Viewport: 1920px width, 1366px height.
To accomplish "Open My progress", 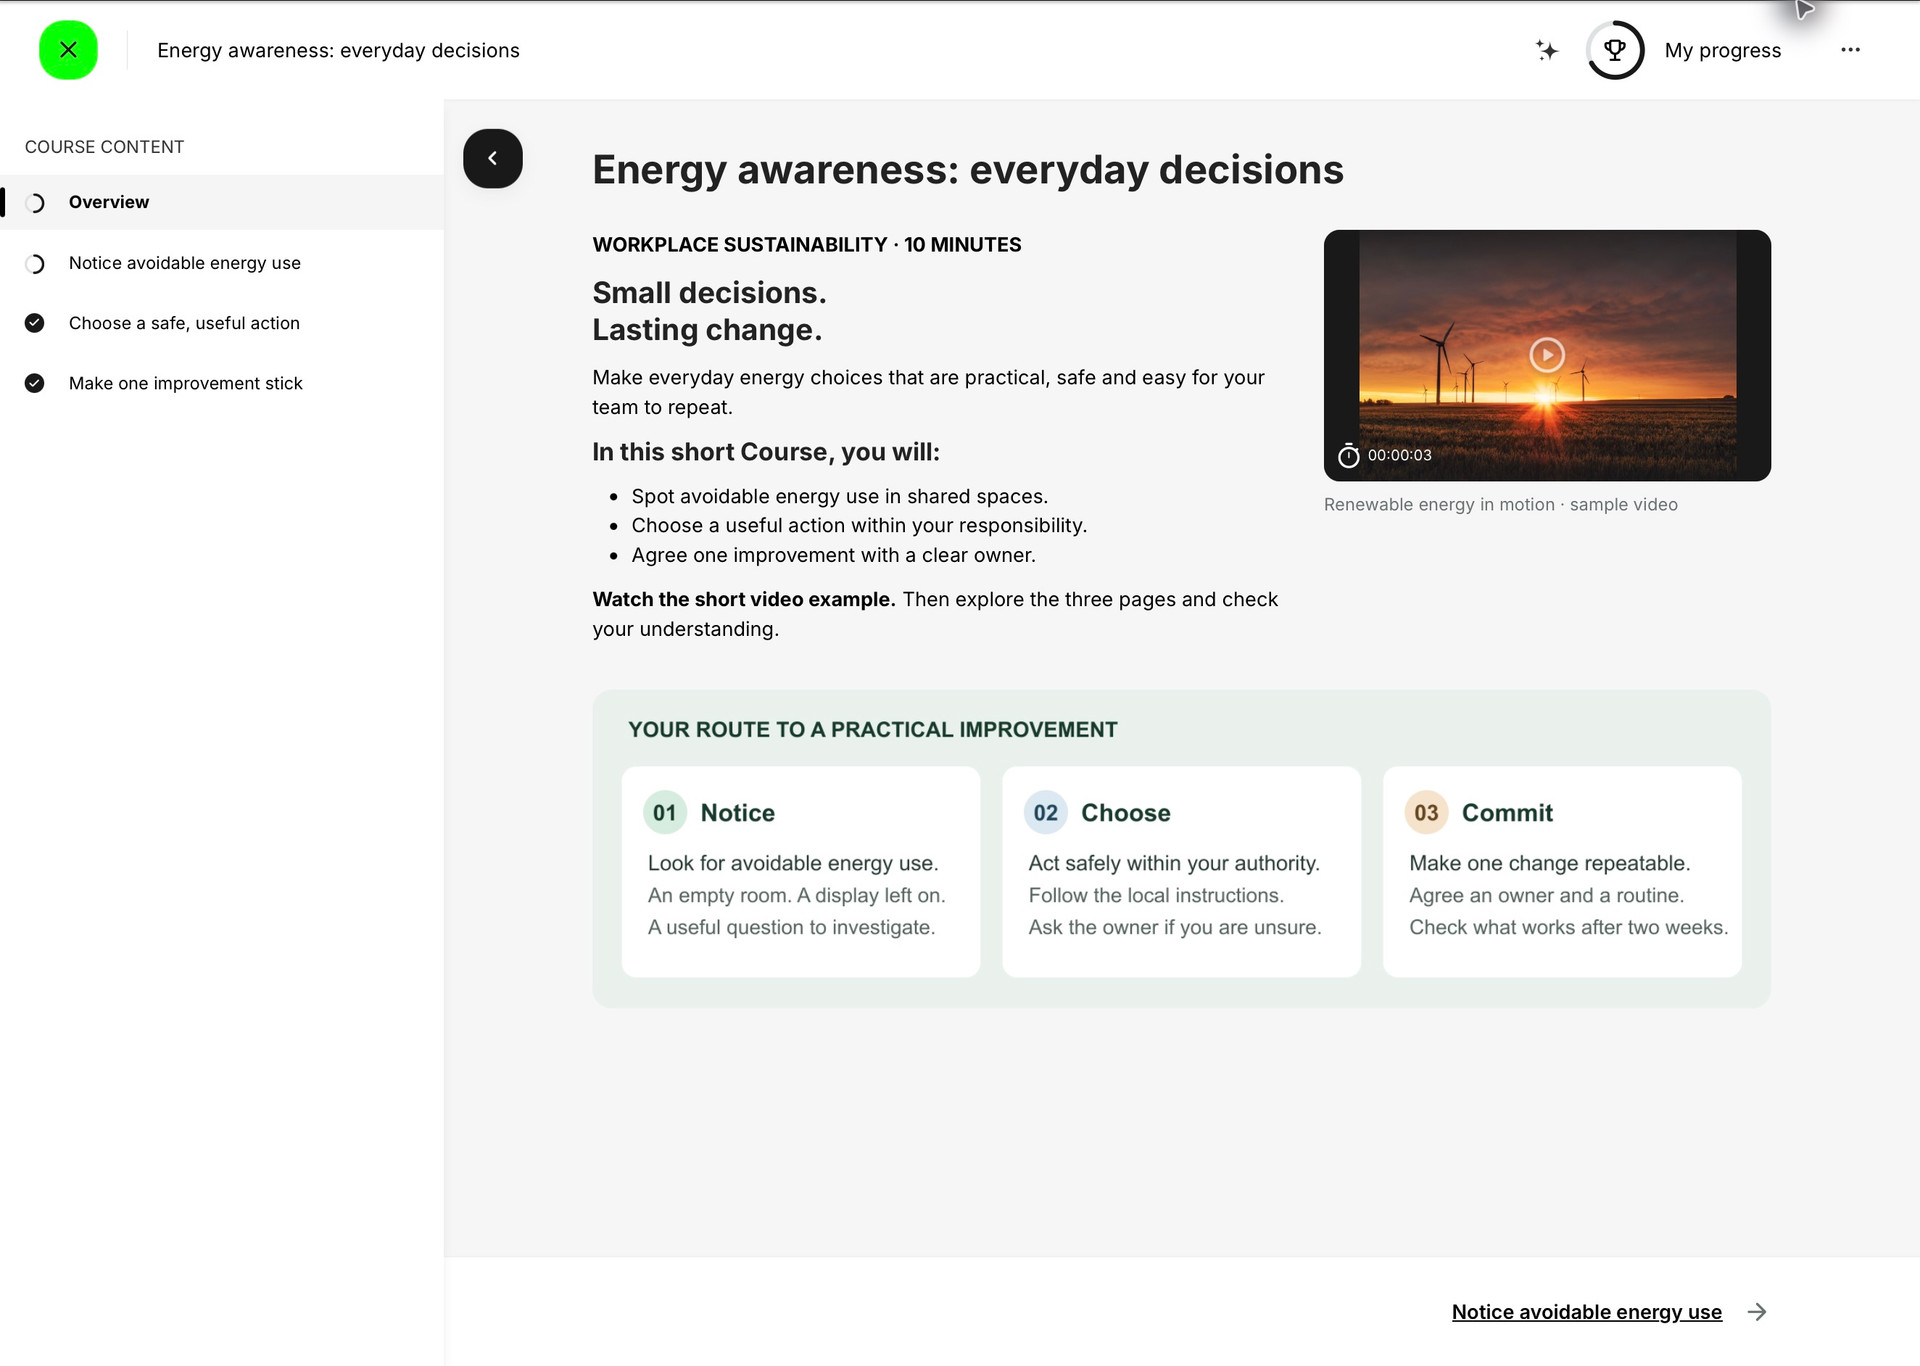I will coord(1722,50).
